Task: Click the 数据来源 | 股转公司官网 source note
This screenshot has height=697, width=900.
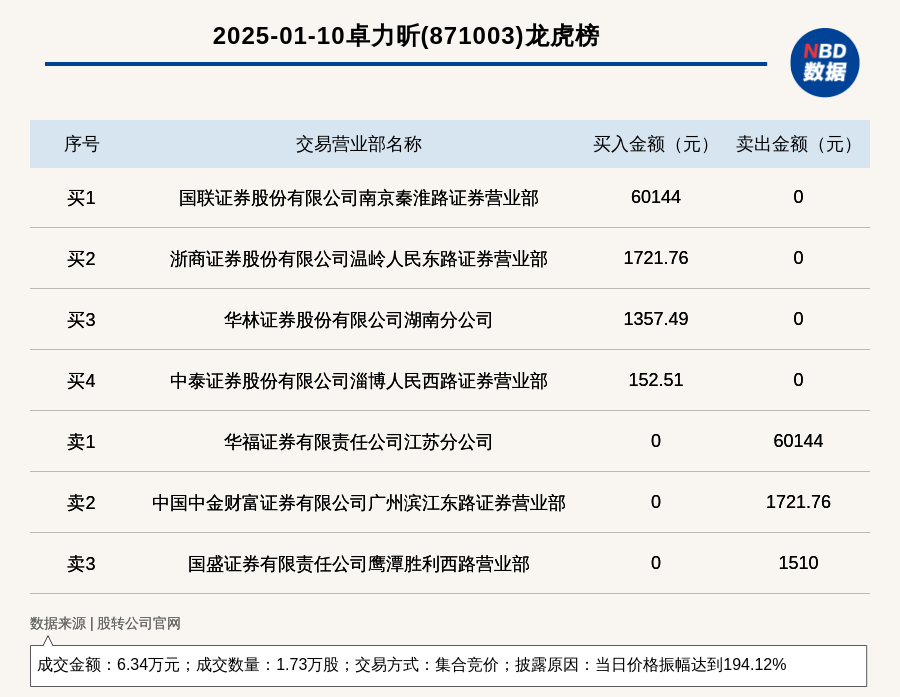Action: (x=105, y=624)
